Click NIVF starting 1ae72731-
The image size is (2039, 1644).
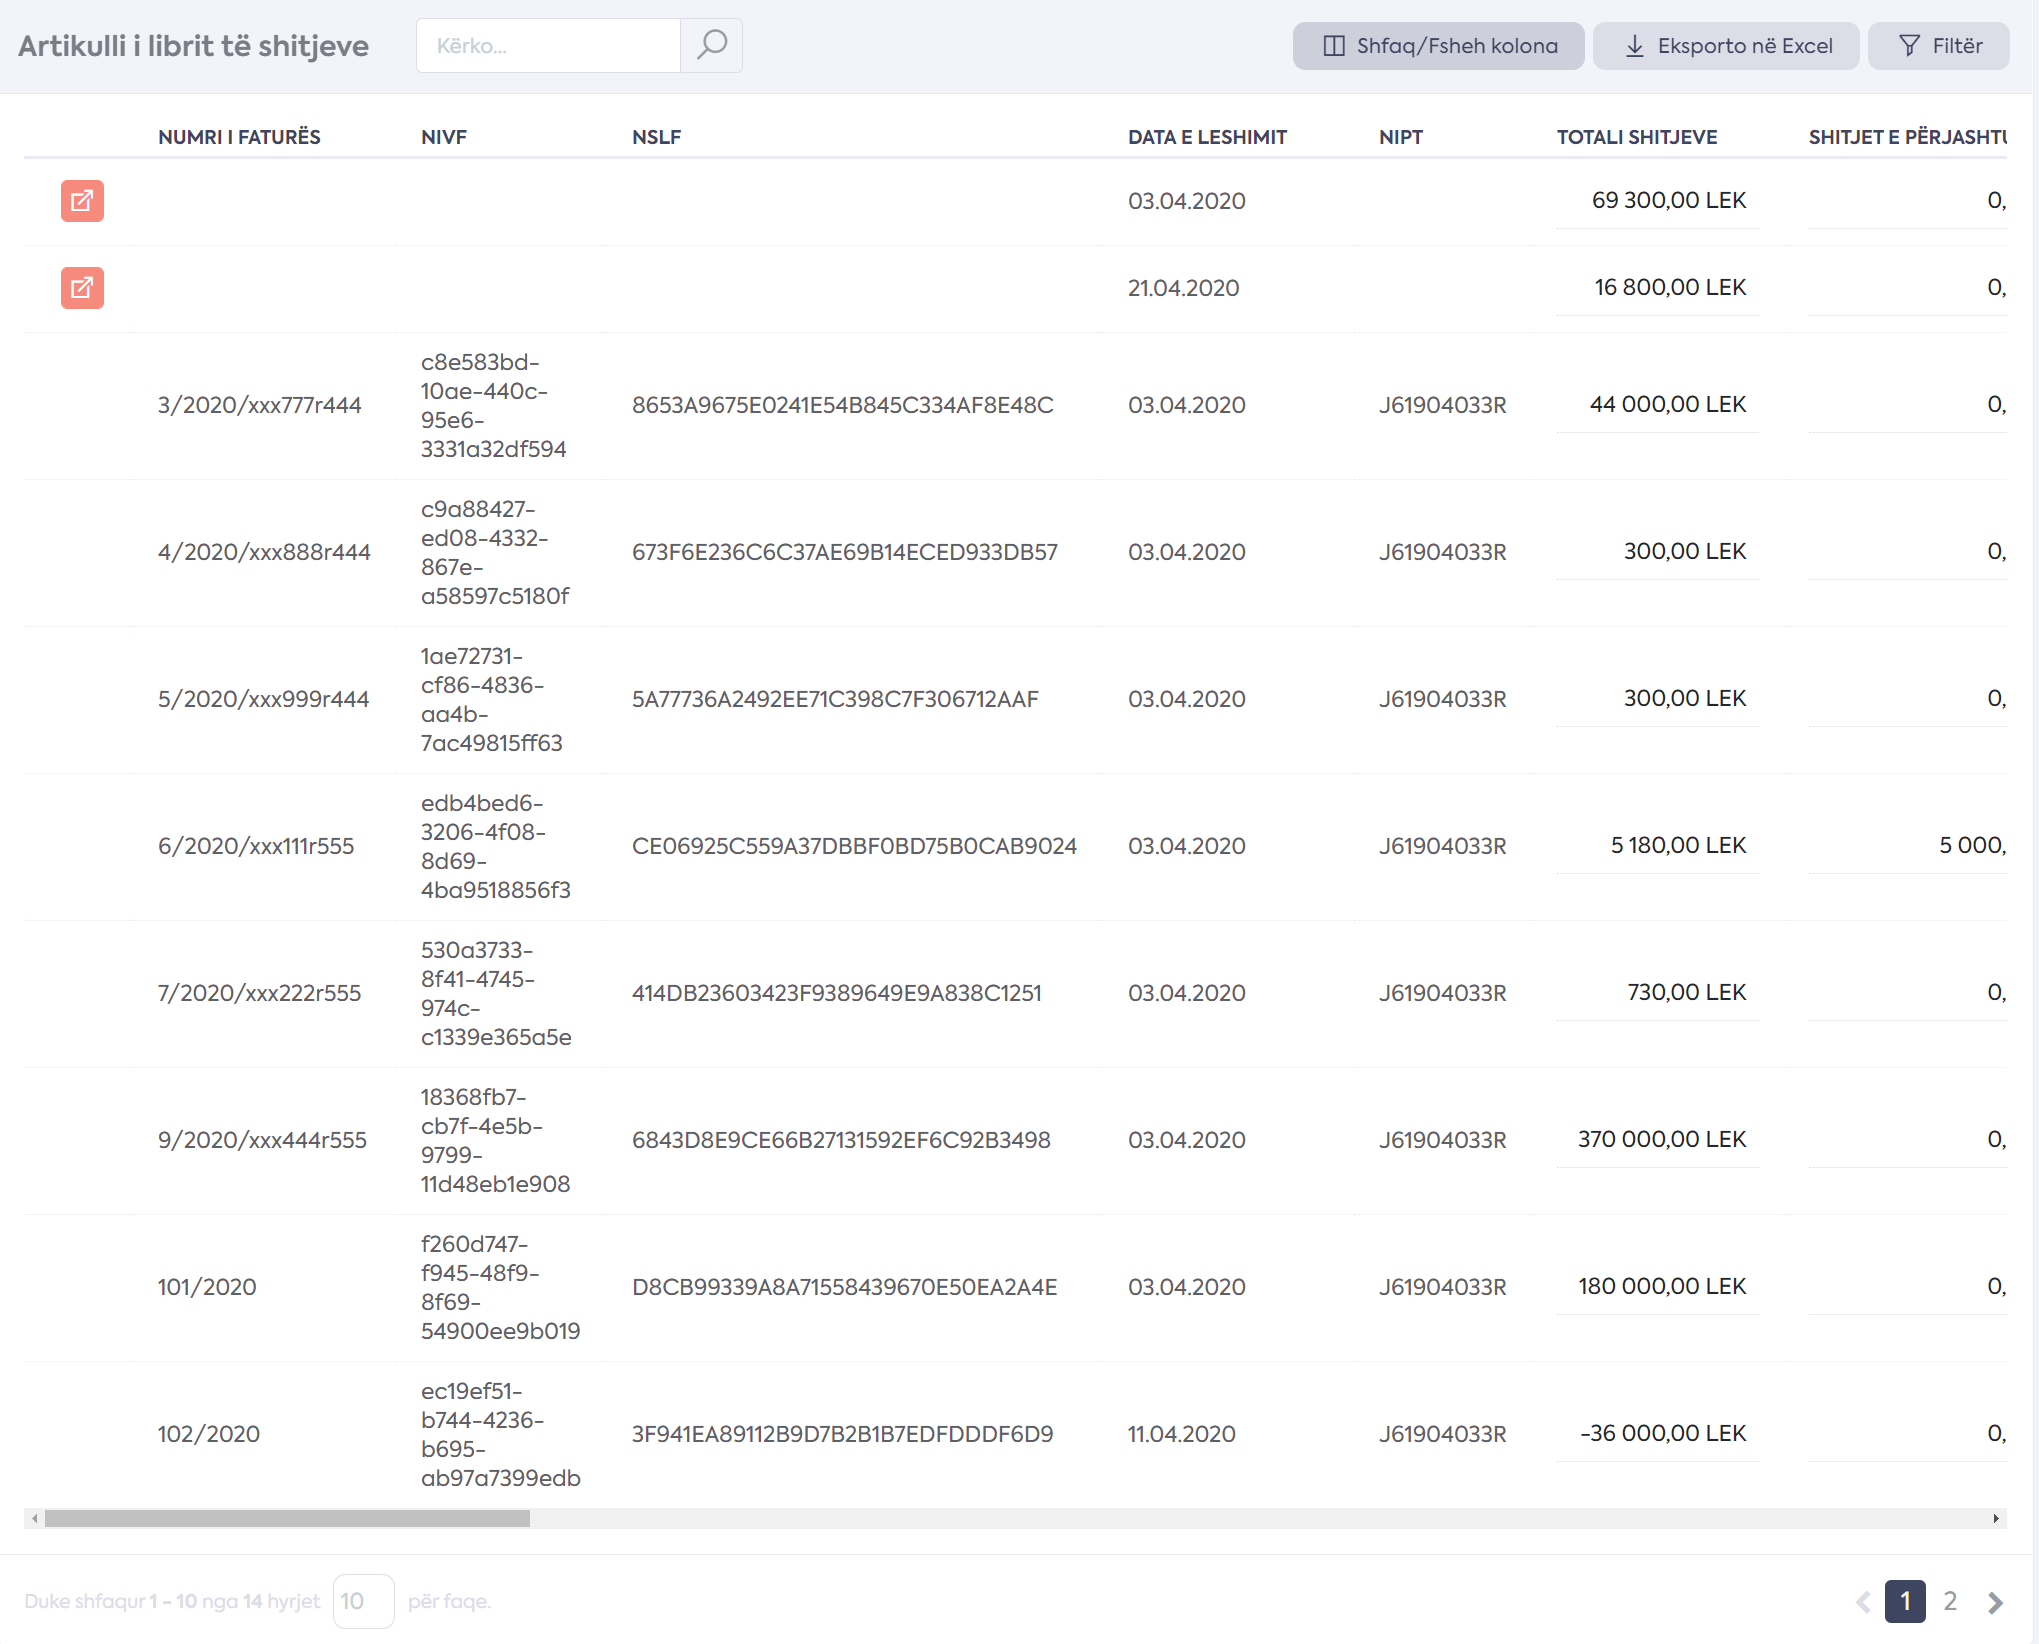pos(491,699)
